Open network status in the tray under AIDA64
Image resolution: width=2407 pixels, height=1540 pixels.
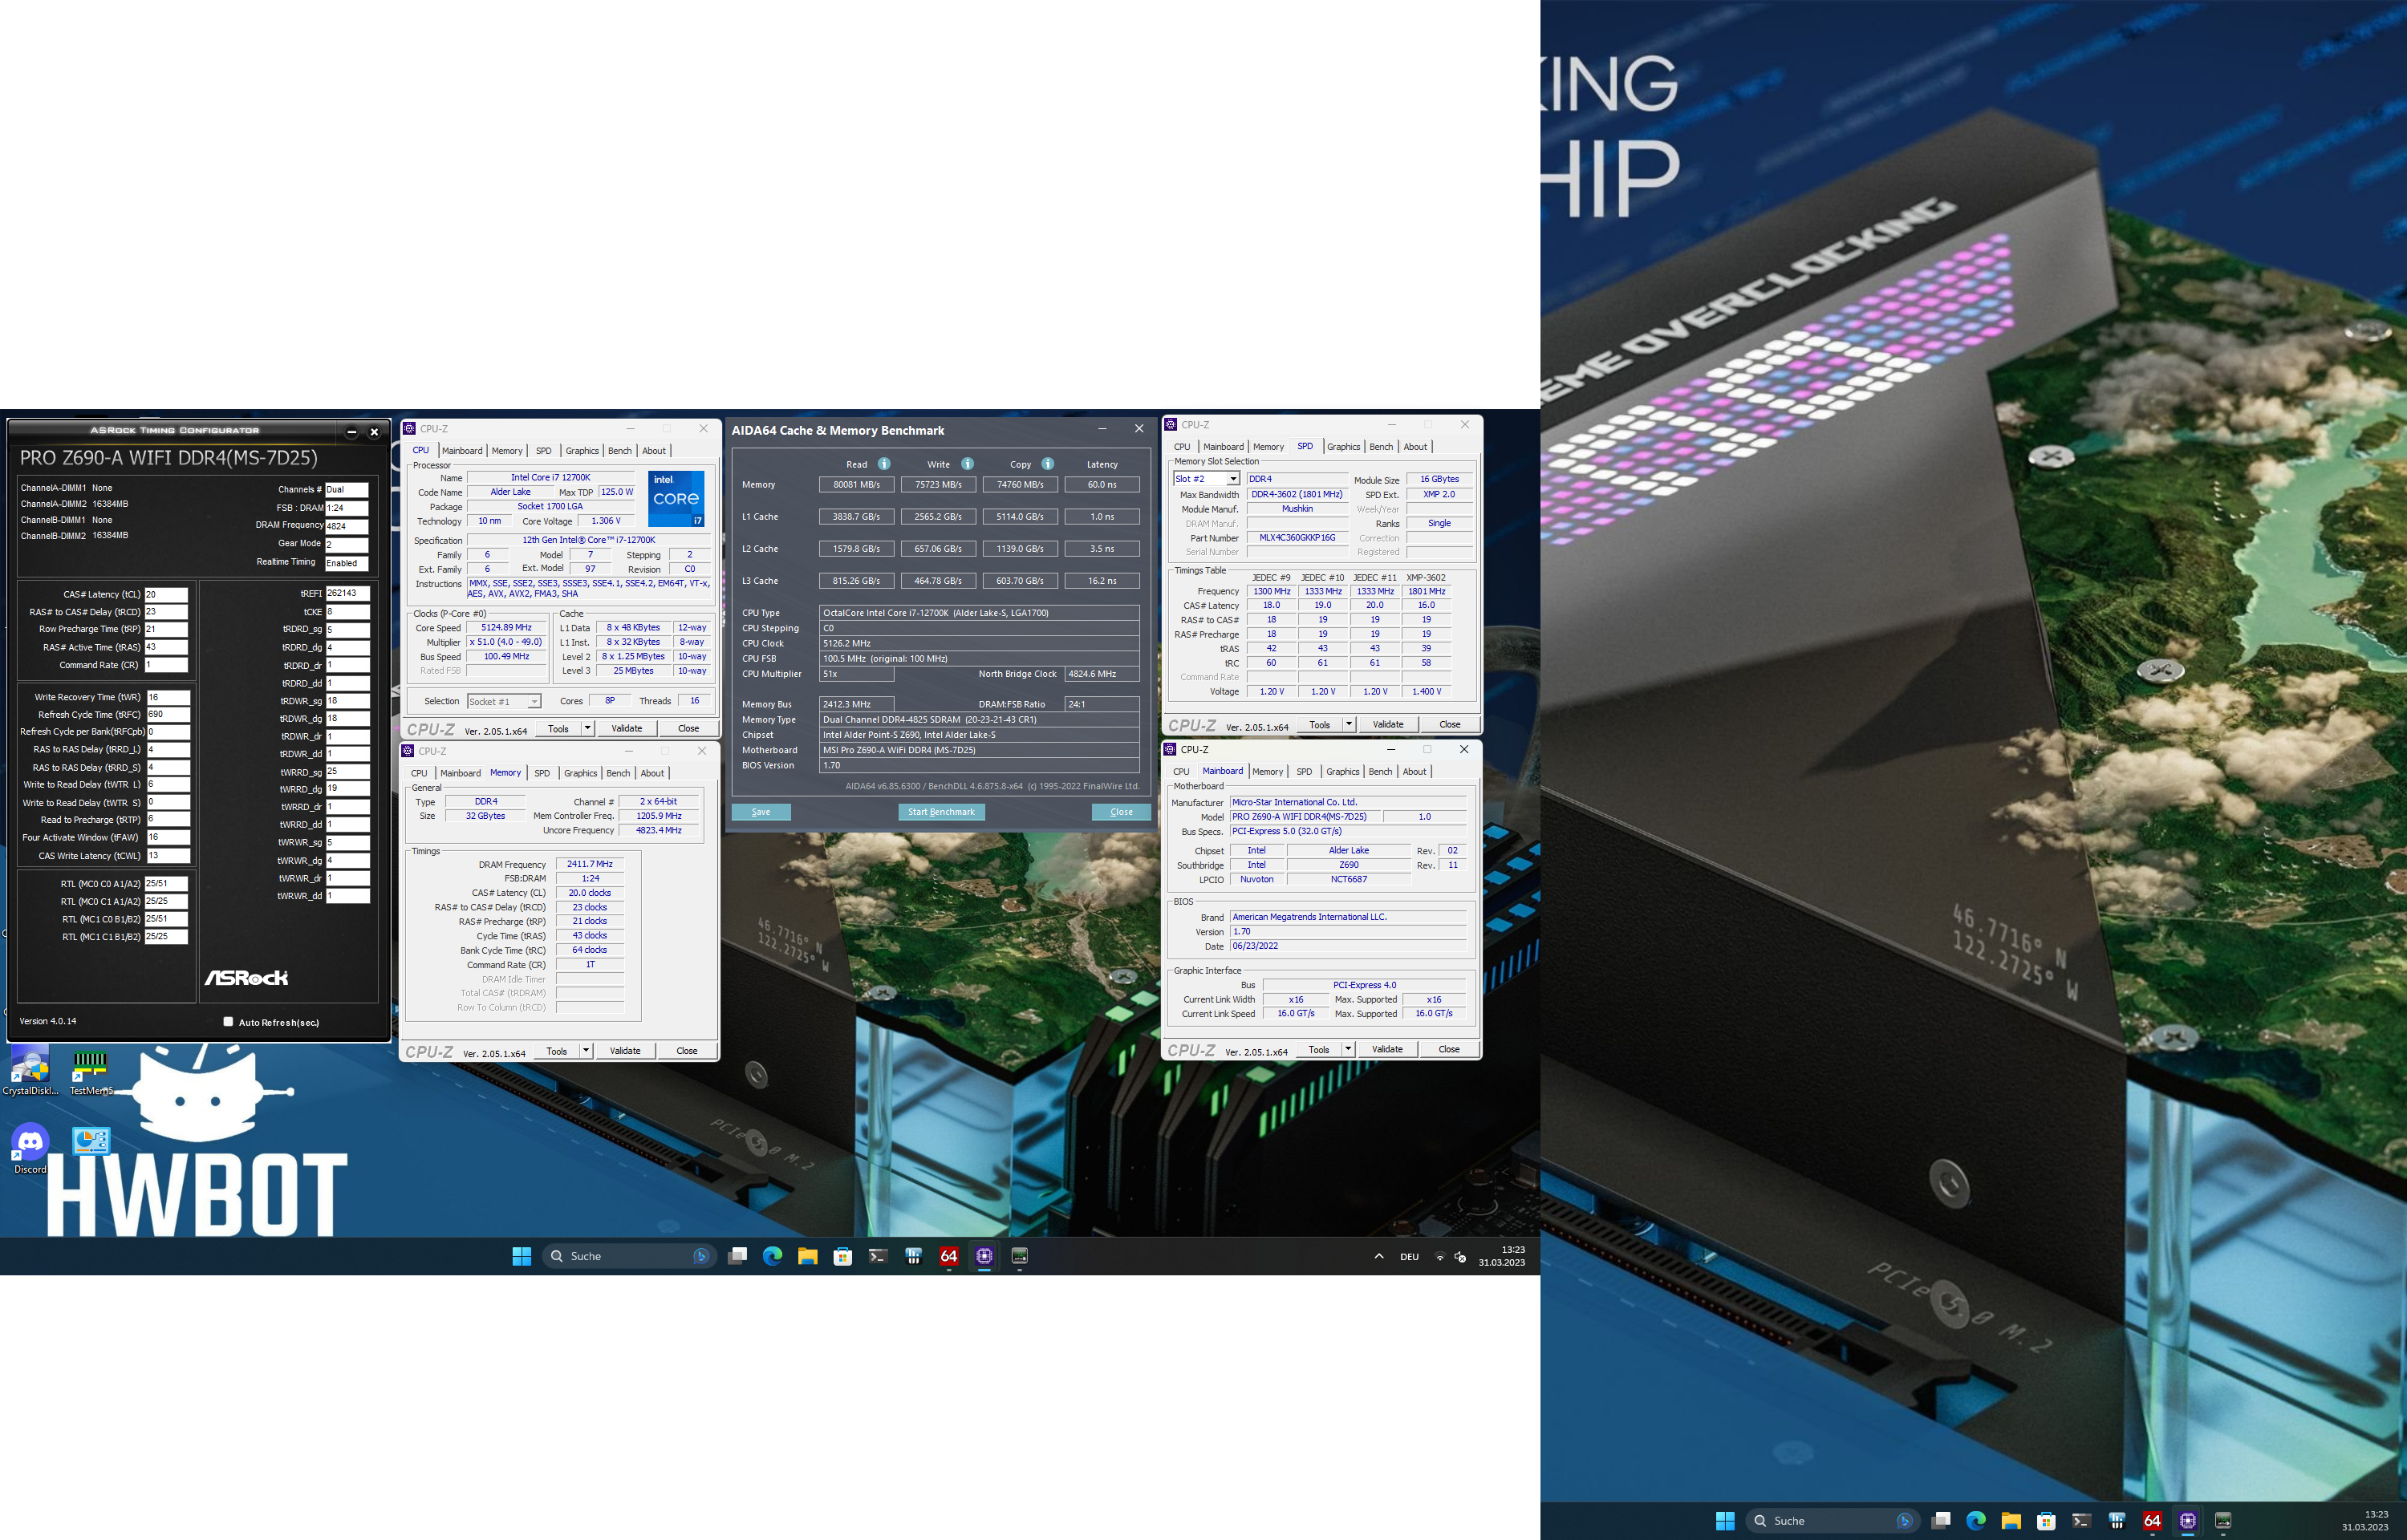pyautogui.click(x=1440, y=1257)
